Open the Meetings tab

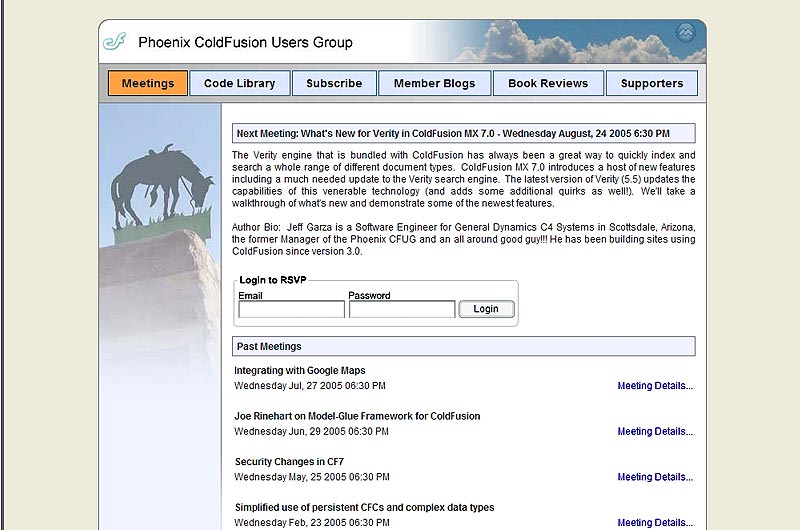click(148, 83)
